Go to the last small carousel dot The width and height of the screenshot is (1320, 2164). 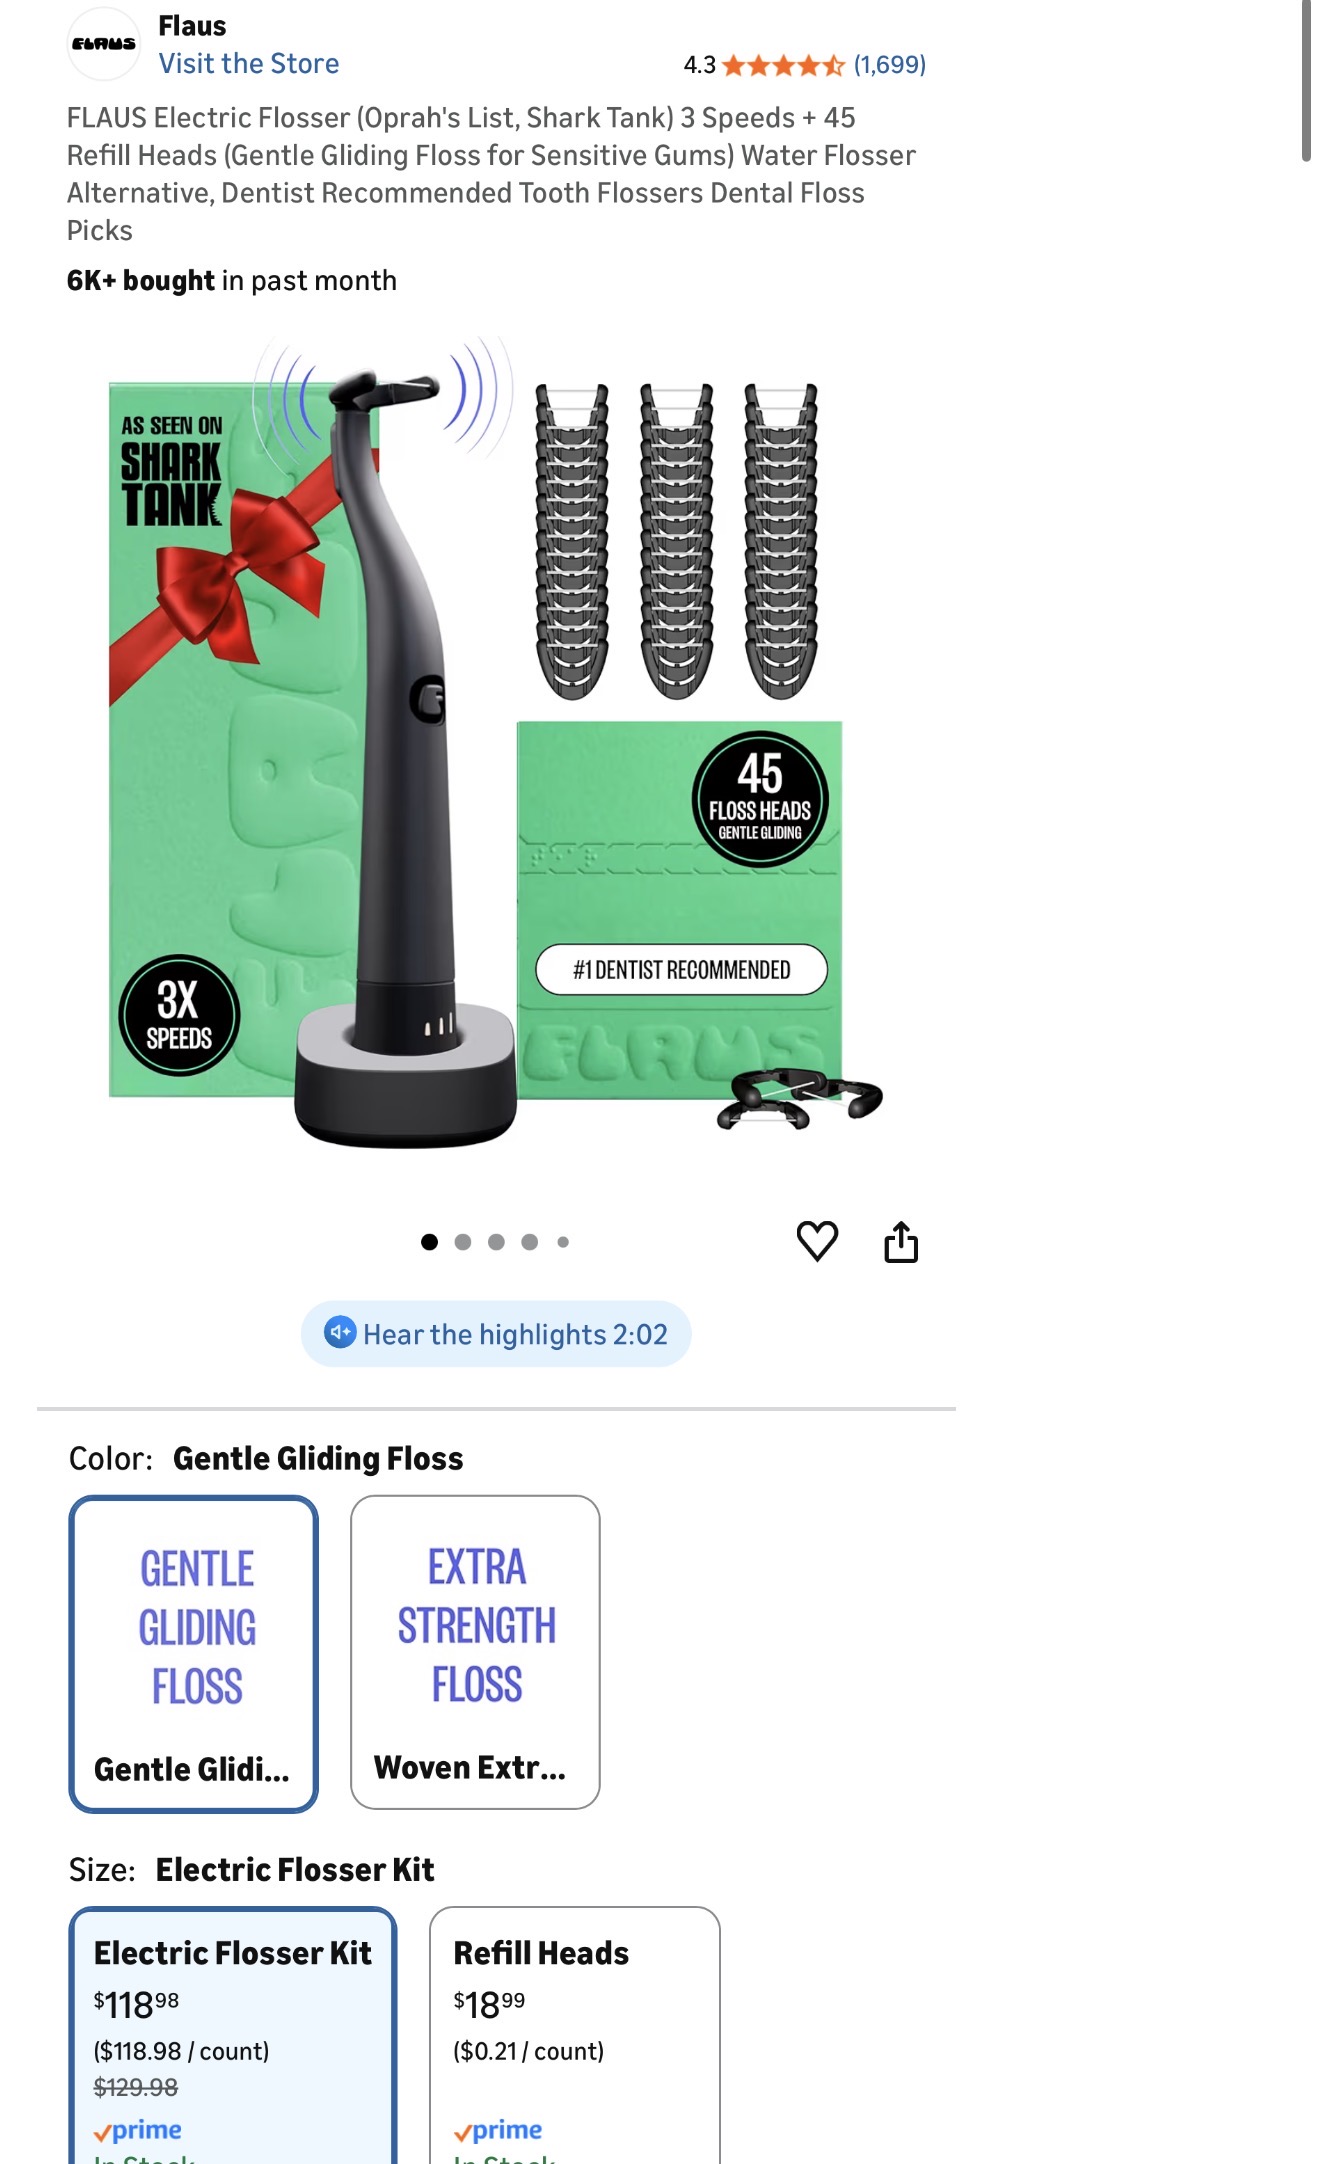pyautogui.click(x=563, y=1242)
